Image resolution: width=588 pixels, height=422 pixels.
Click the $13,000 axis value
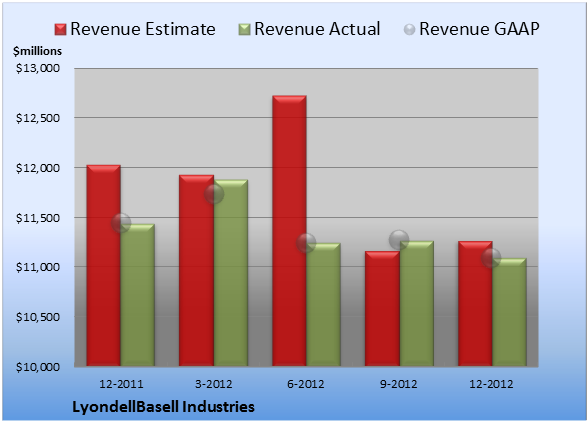pos(38,68)
